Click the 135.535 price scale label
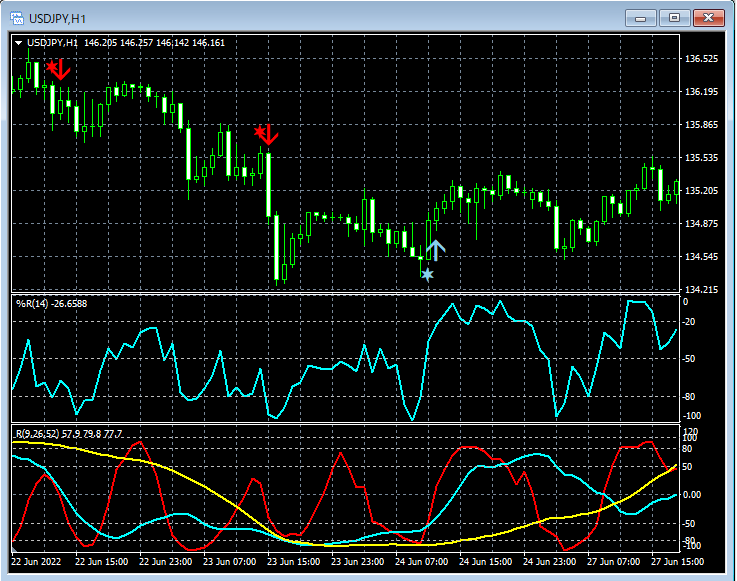The width and height of the screenshot is (737, 581). click(x=701, y=157)
